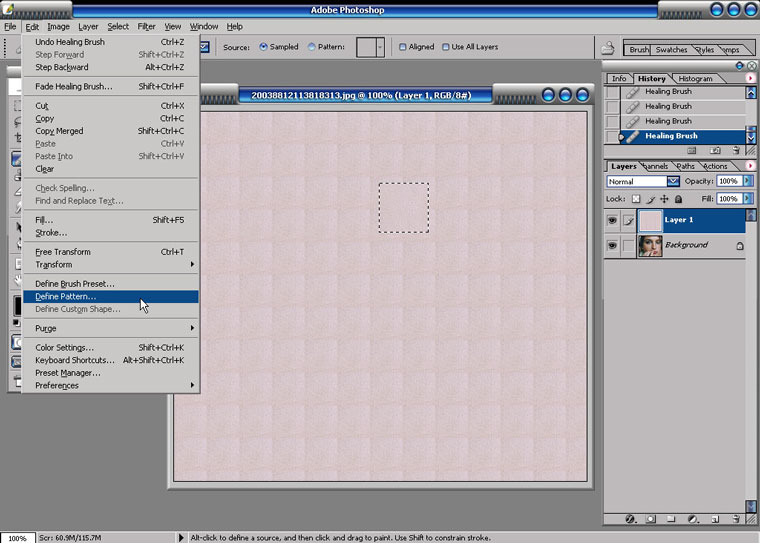Hide Layer 1 using its eye icon
This screenshot has width=760, height=543.
click(x=612, y=220)
